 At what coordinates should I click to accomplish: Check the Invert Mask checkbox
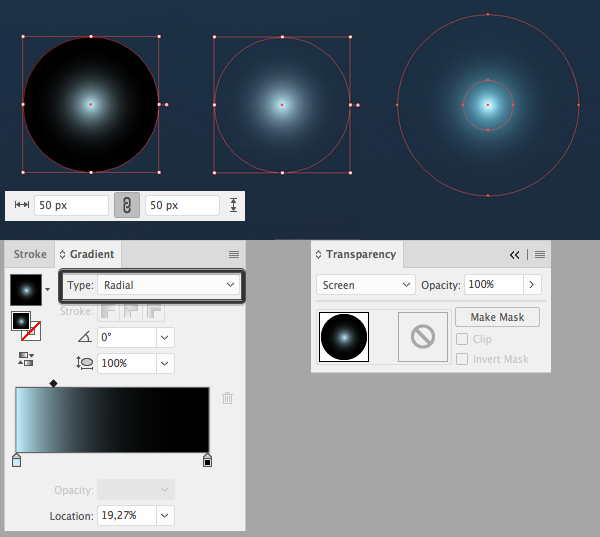point(461,359)
